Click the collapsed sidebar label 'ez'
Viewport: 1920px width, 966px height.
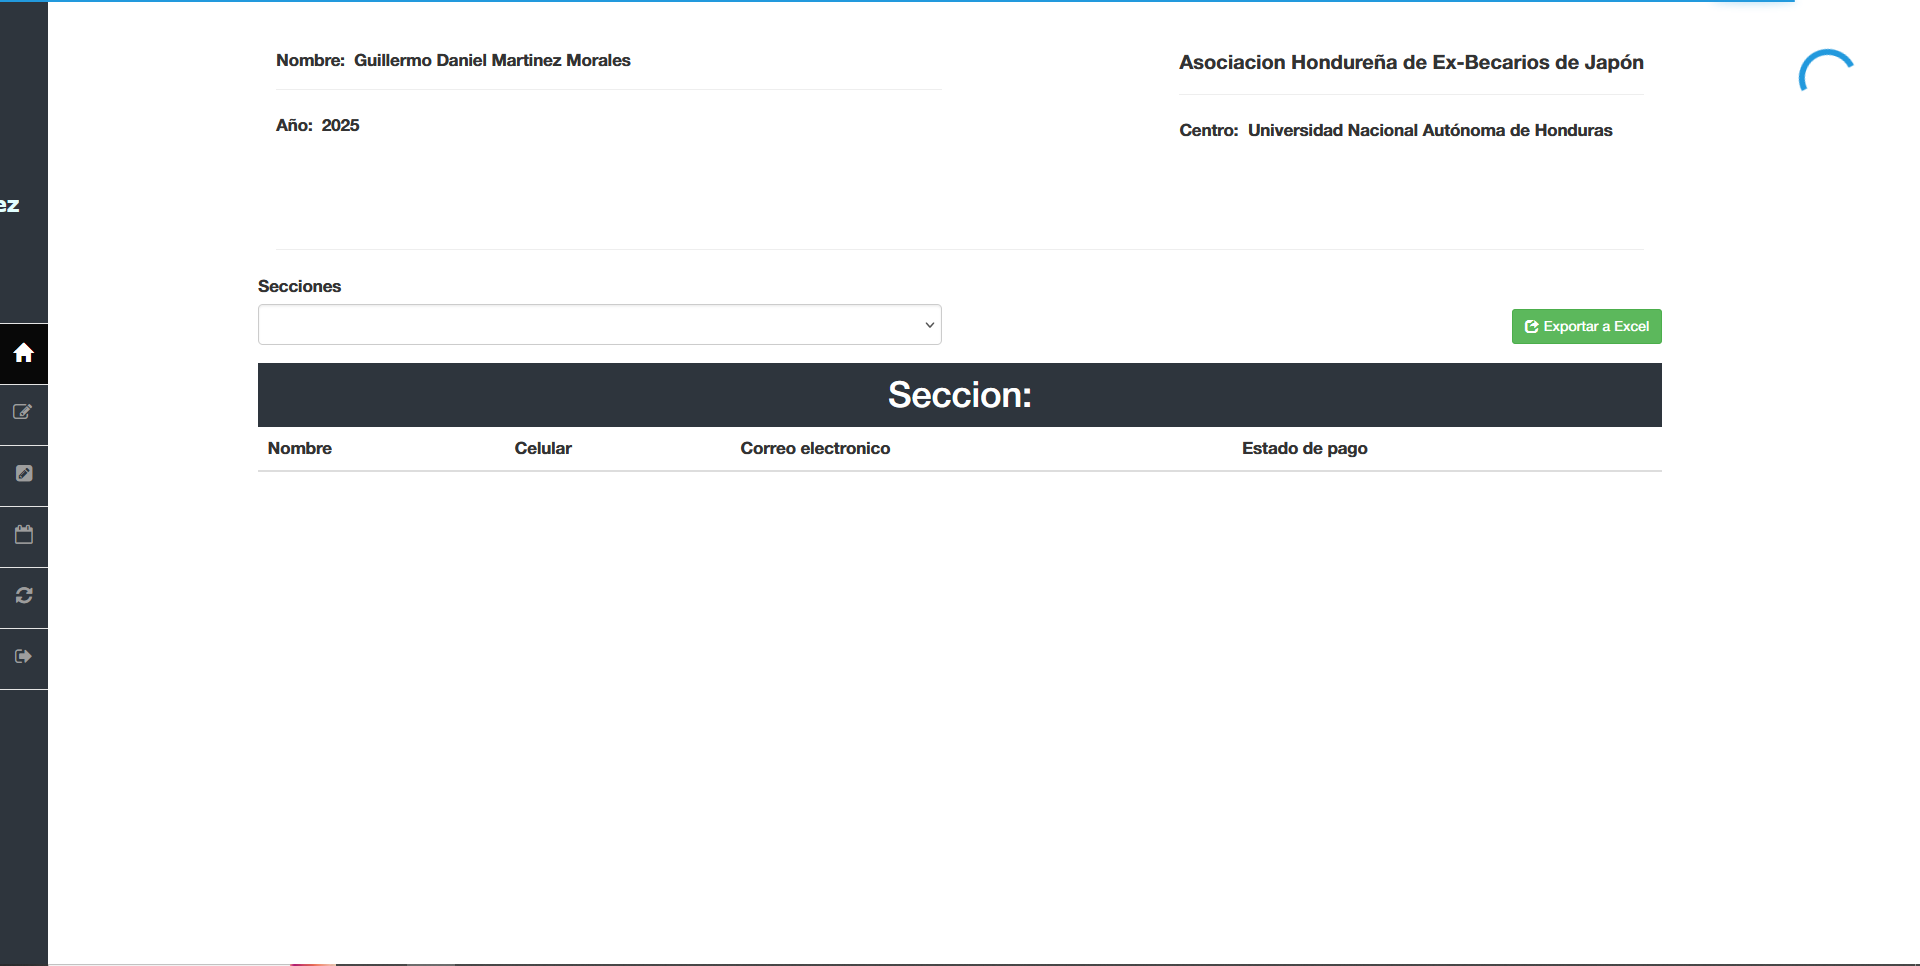point(9,205)
